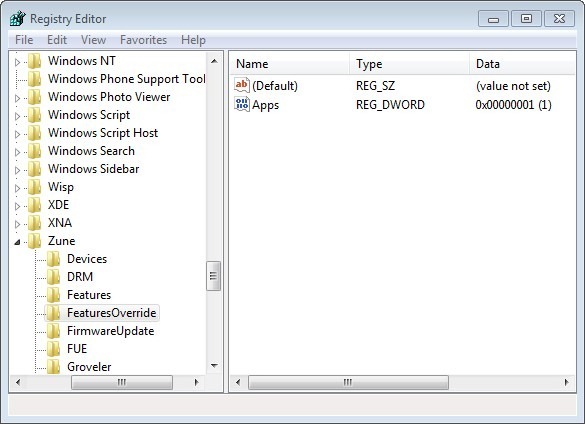Image resolution: width=585 pixels, height=424 pixels.
Task: Click the (value not set) data cell
Action: [x=513, y=86]
